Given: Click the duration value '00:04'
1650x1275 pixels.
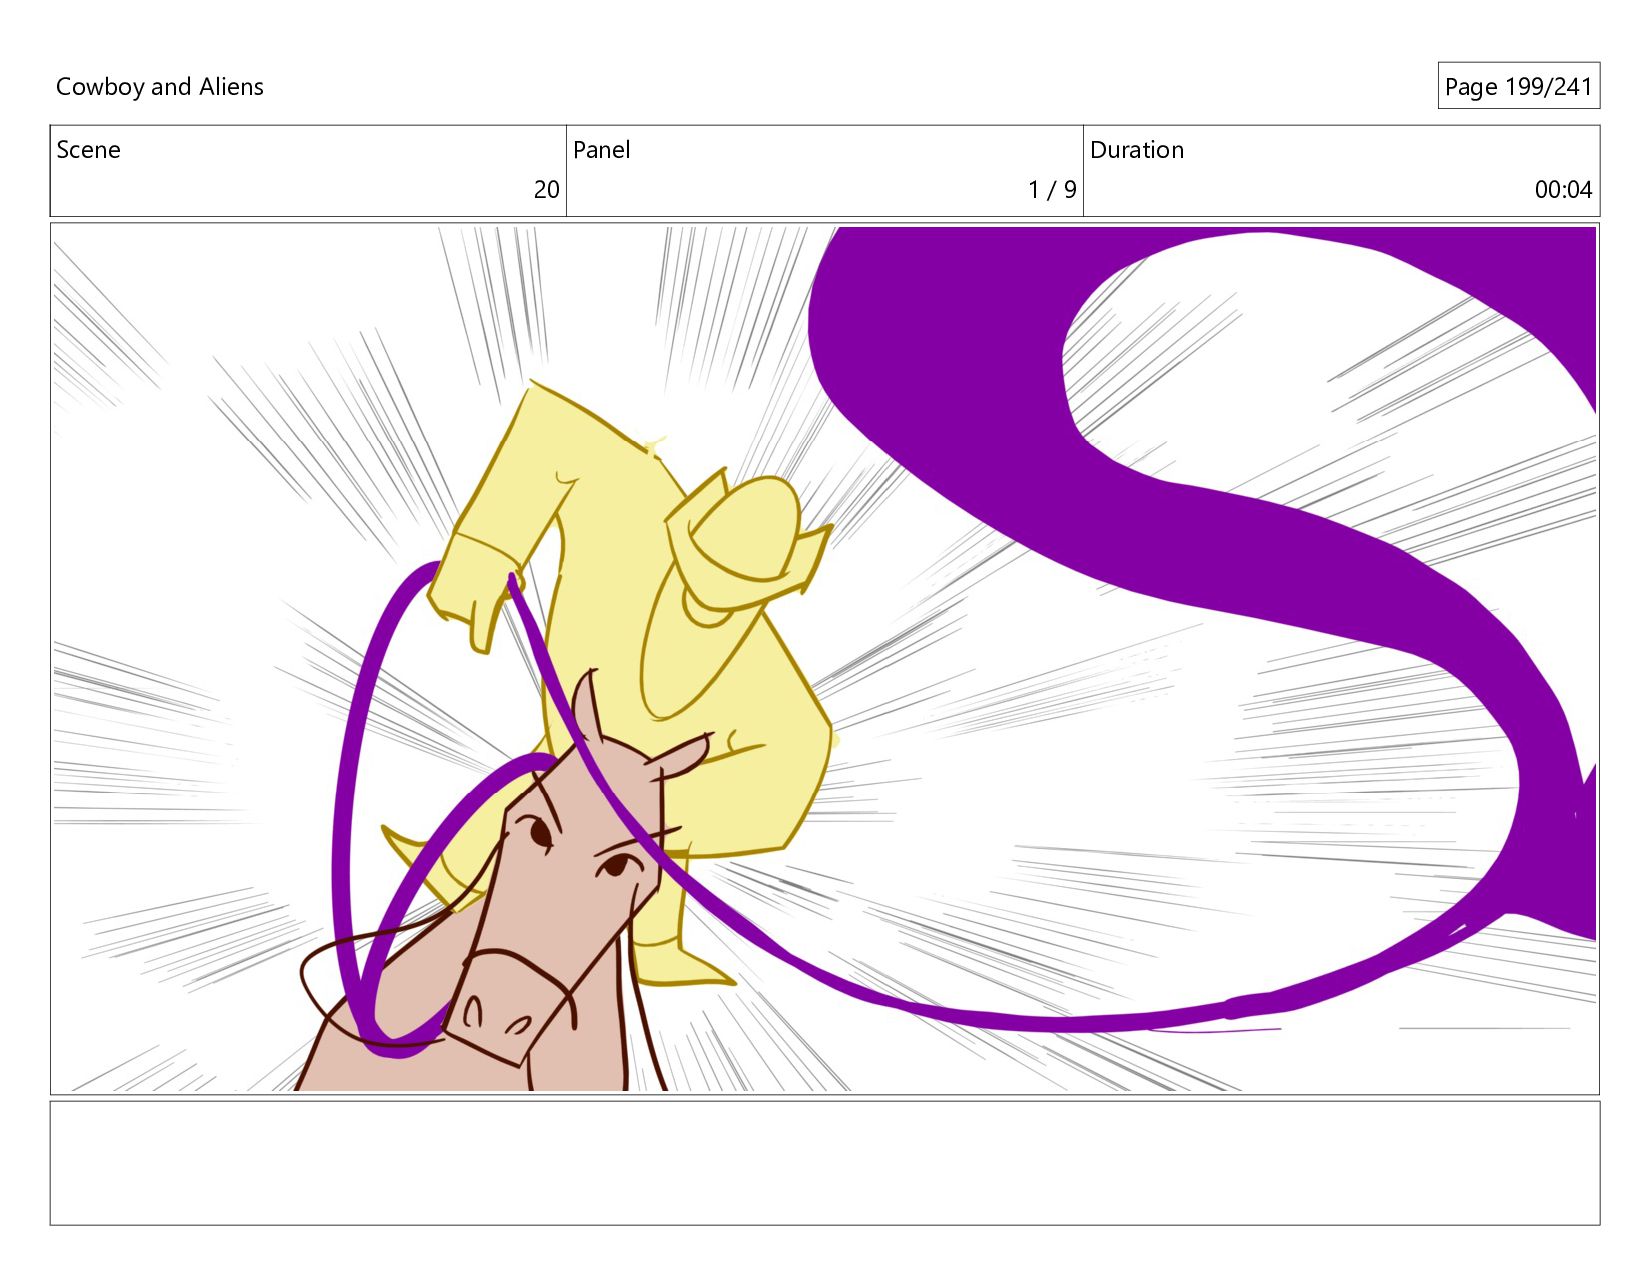Looking at the screenshot, I should coord(1563,190).
